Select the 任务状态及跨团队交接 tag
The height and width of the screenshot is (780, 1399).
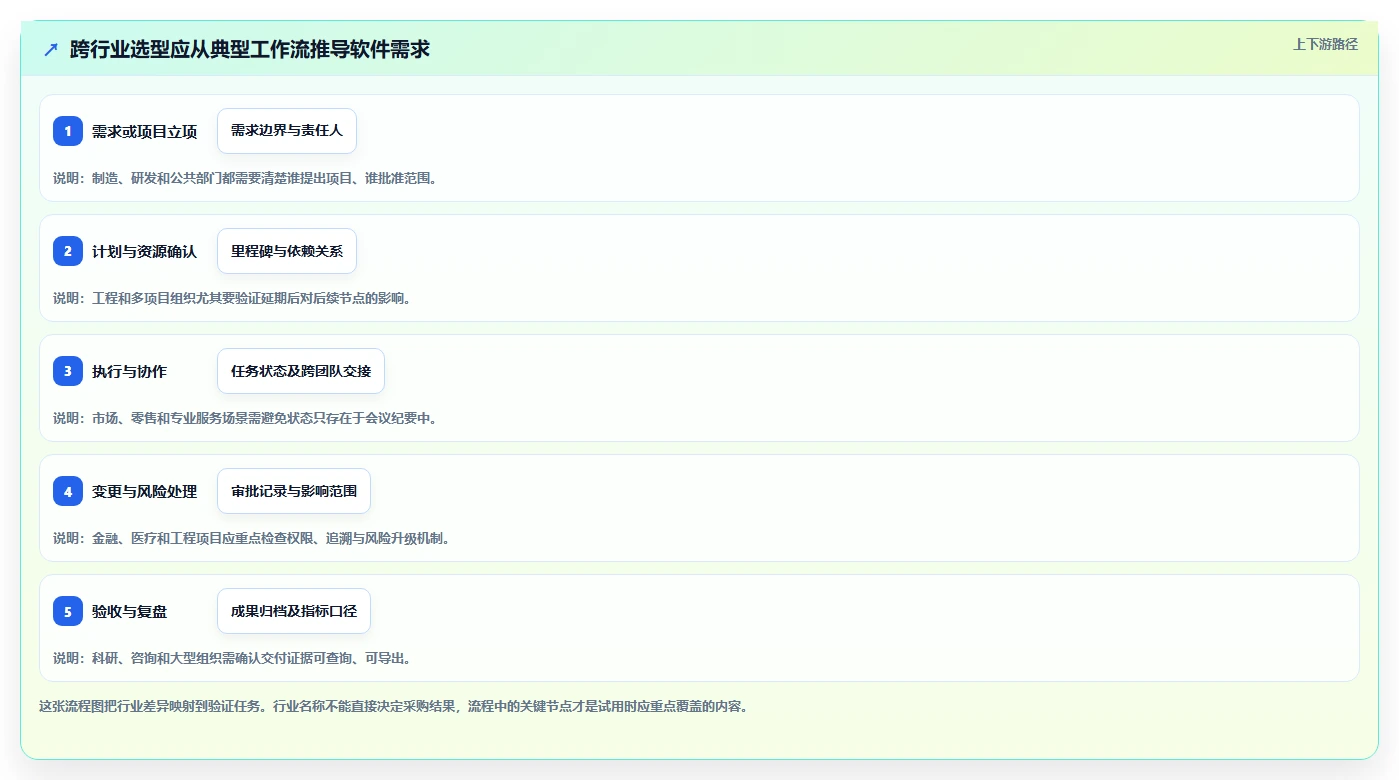pyautogui.click(x=301, y=371)
